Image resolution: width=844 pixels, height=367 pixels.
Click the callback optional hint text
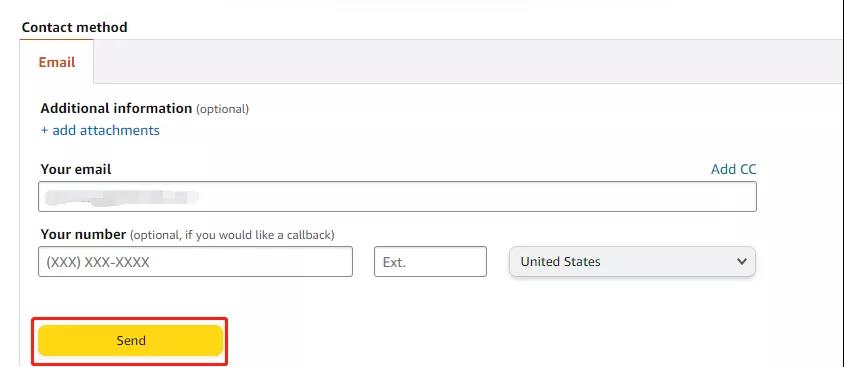(x=232, y=235)
